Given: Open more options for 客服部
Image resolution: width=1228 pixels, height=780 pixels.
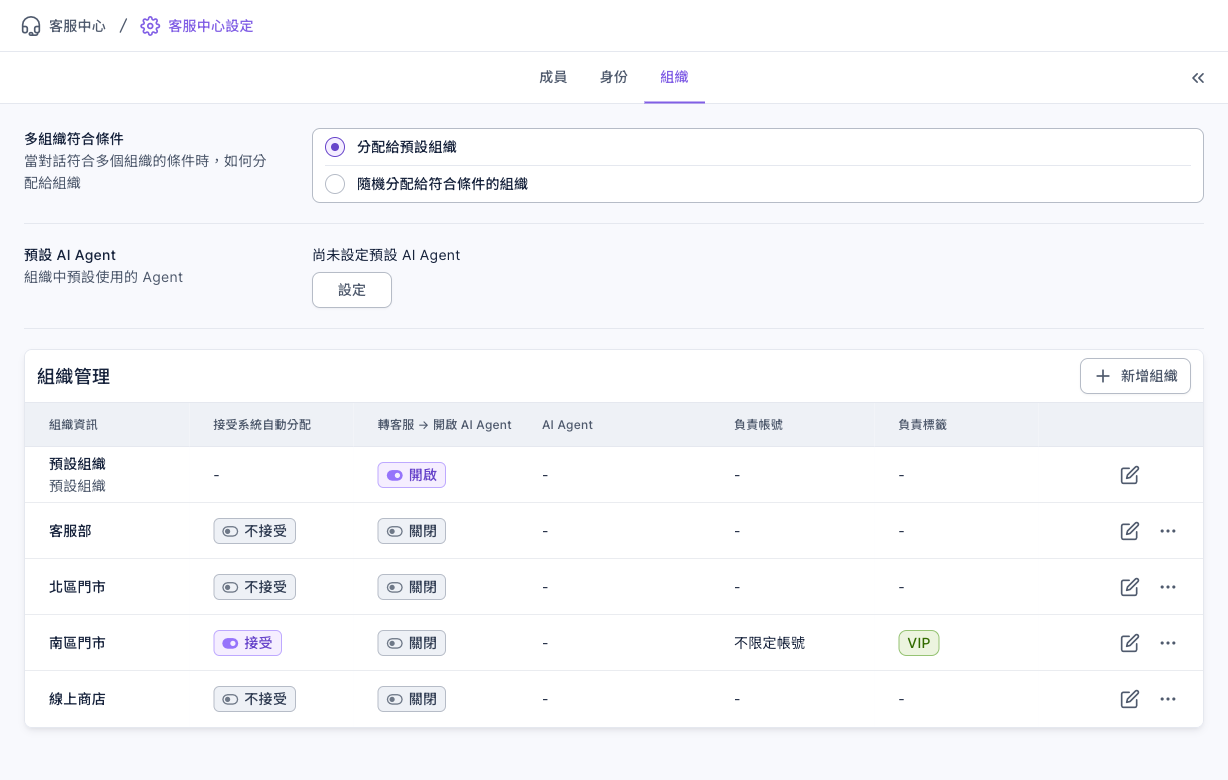Looking at the screenshot, I should (1168, 531).
